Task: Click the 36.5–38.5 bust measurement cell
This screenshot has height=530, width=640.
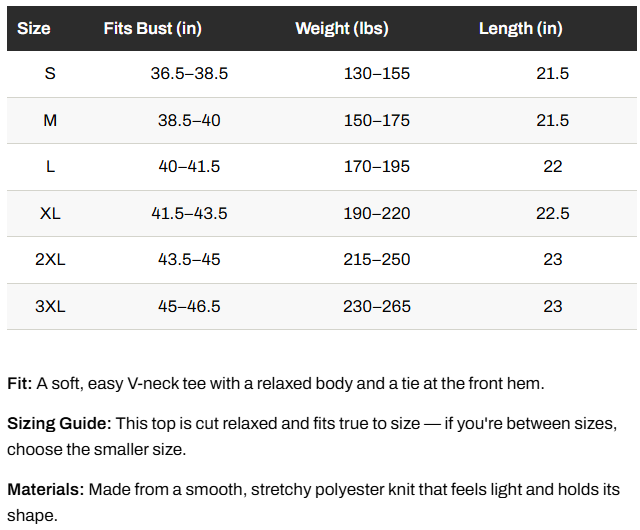Action: point(189,73)
